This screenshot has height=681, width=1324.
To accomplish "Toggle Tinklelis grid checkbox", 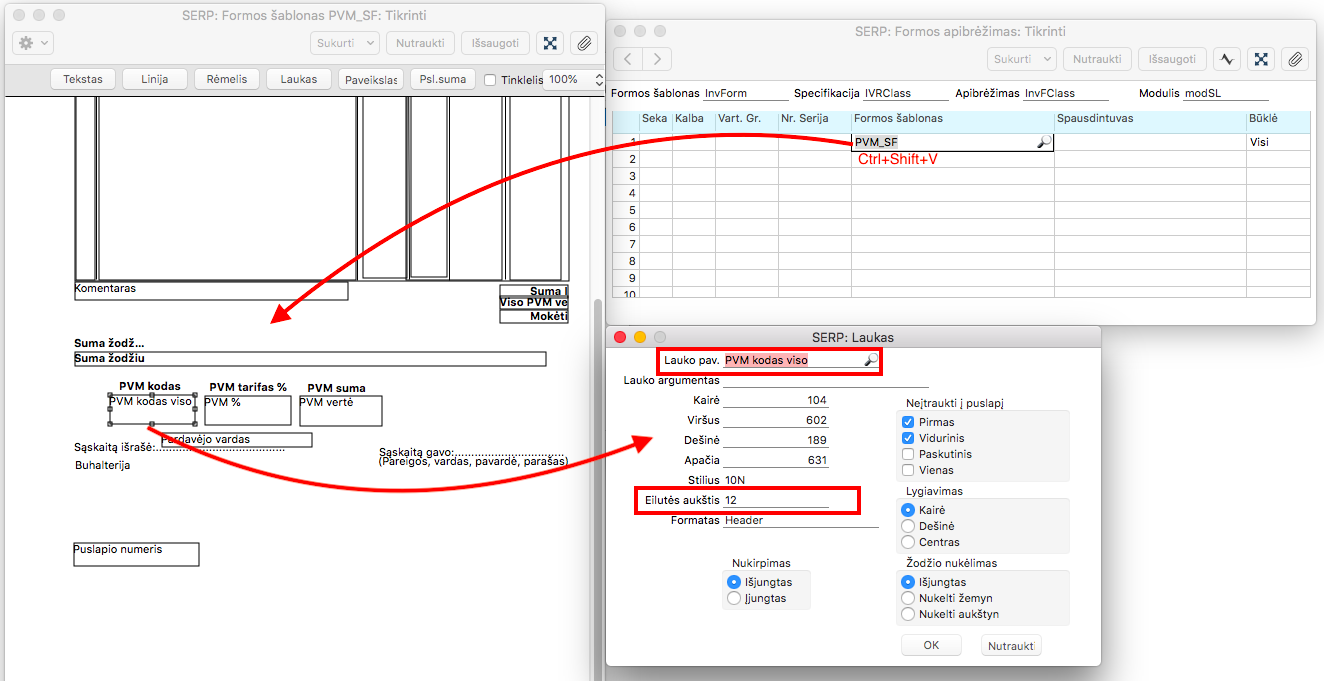I will click(x=490, y=80).
